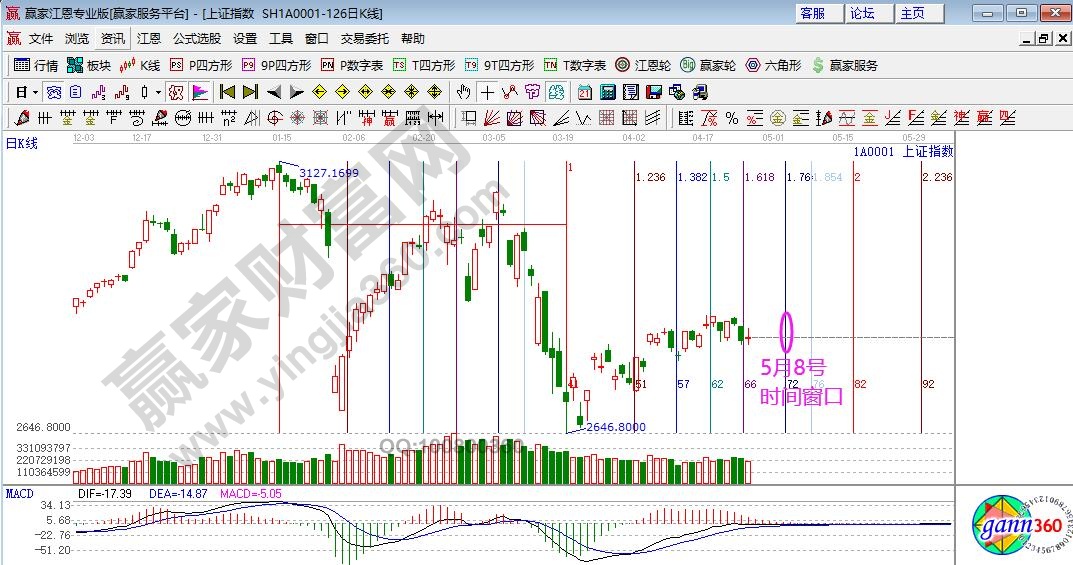This screenshot has width=1073, height=565.
Task: Open the 赢家轮 wheel tool
Action: pyautogui.click(x=708, y=65)
